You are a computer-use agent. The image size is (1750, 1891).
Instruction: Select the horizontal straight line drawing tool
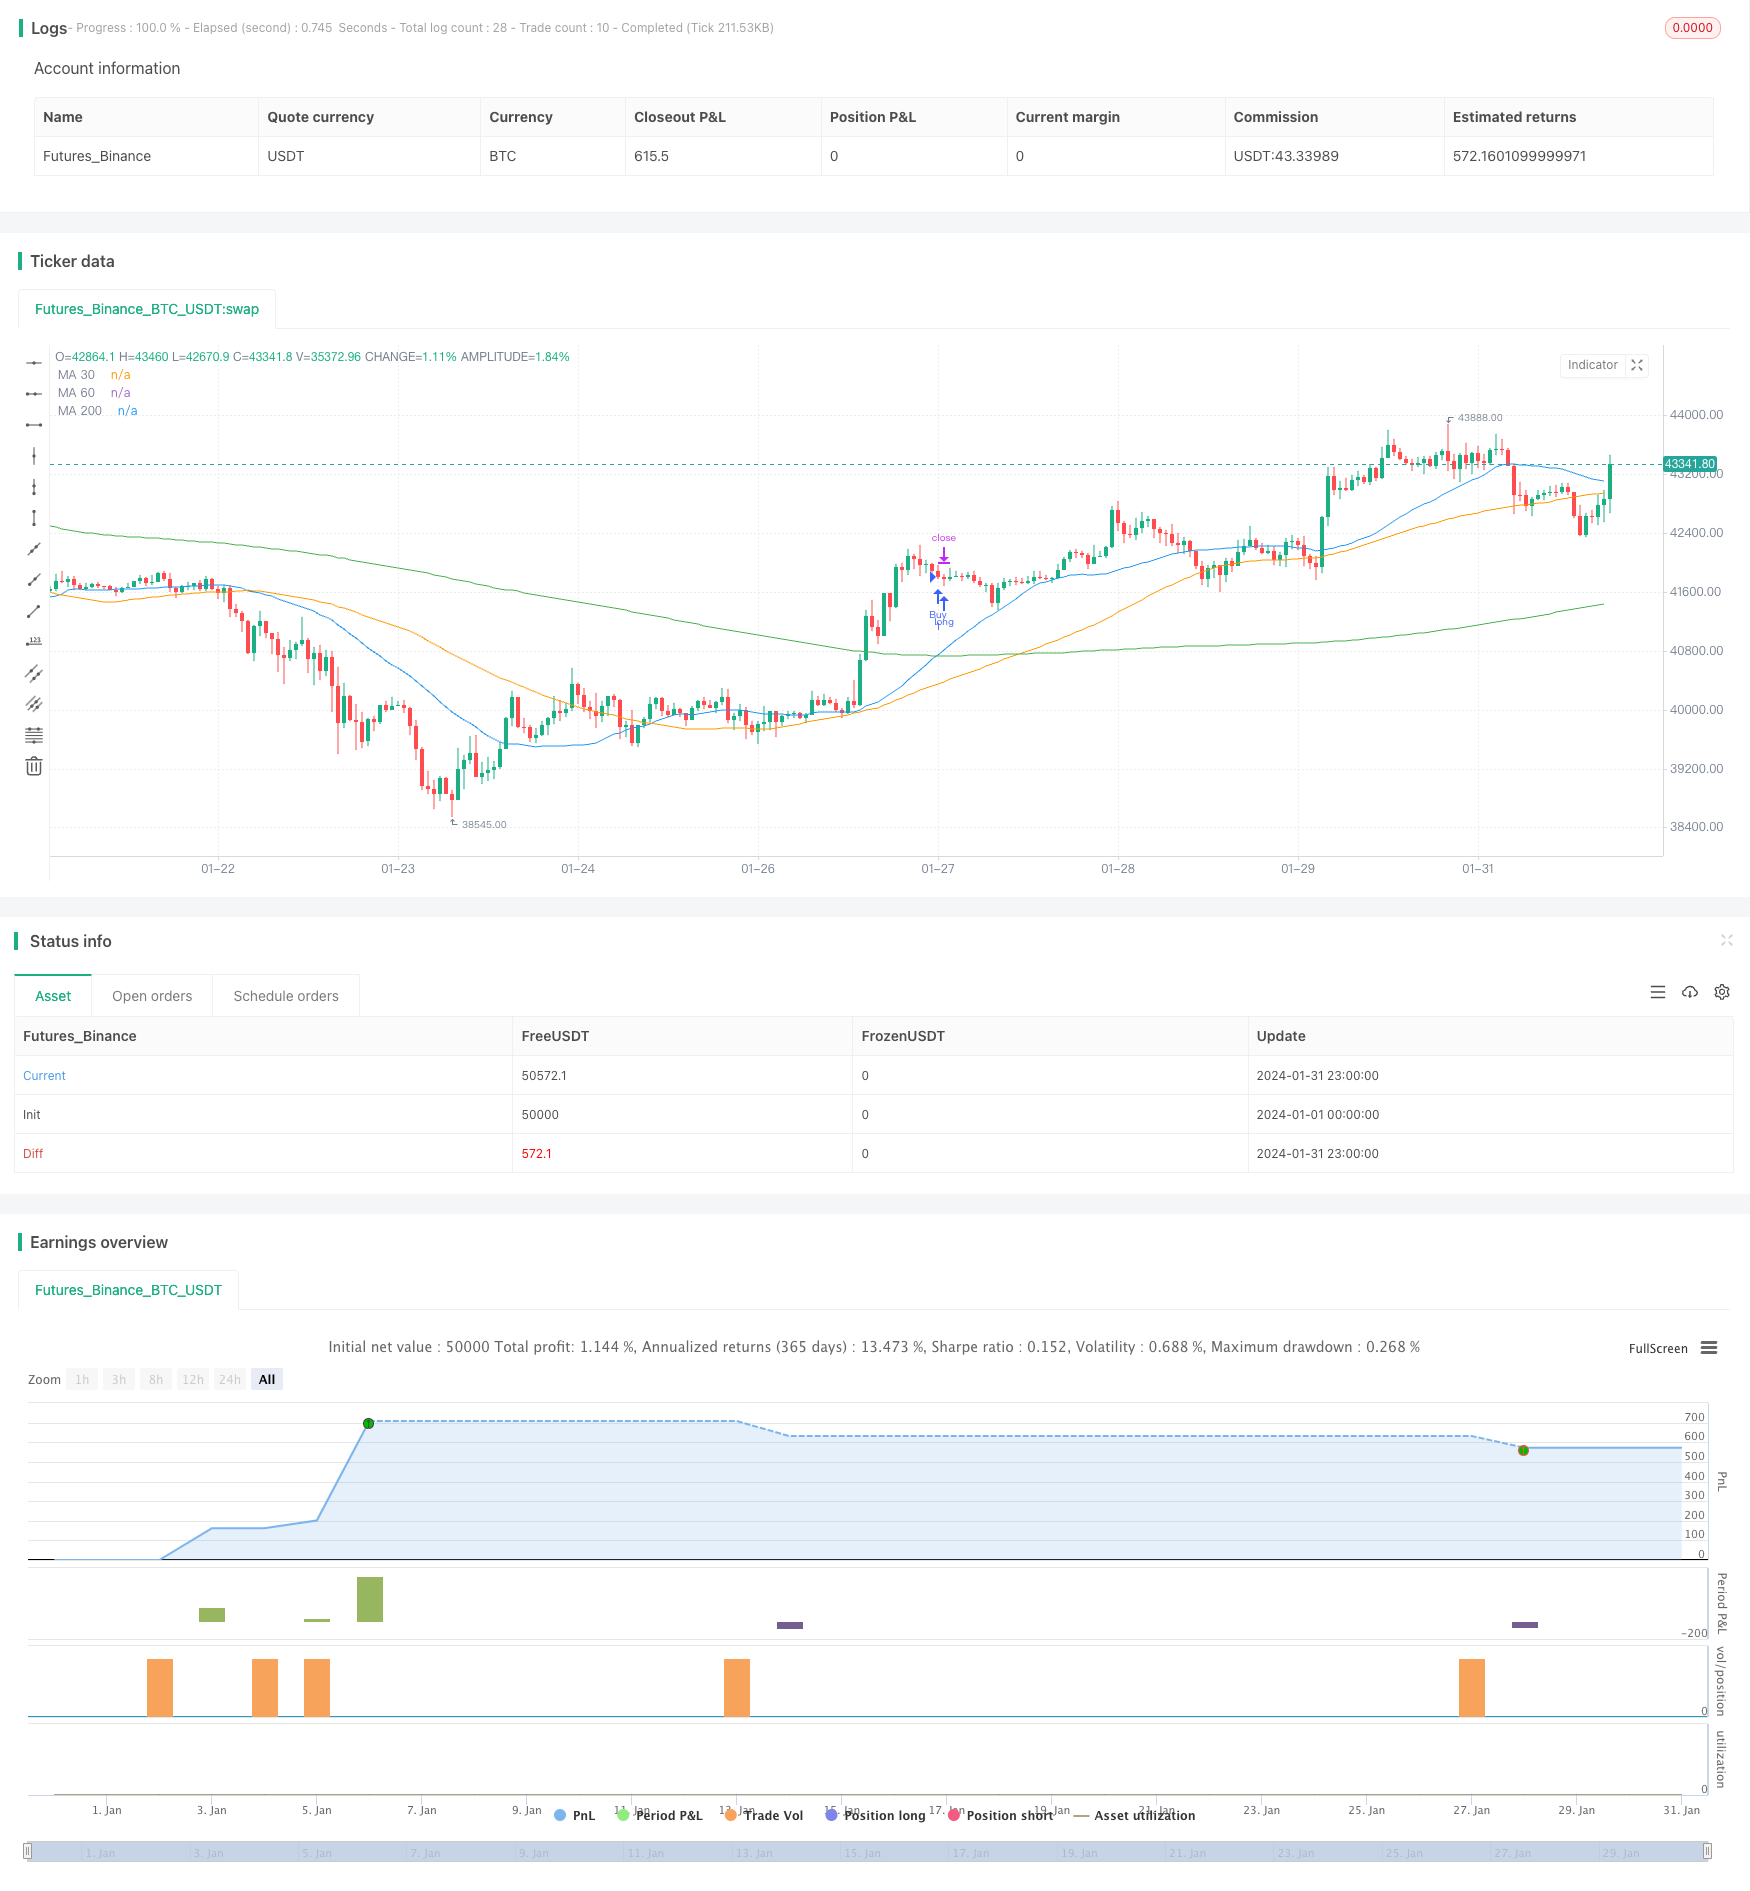(x=34, y=363)
